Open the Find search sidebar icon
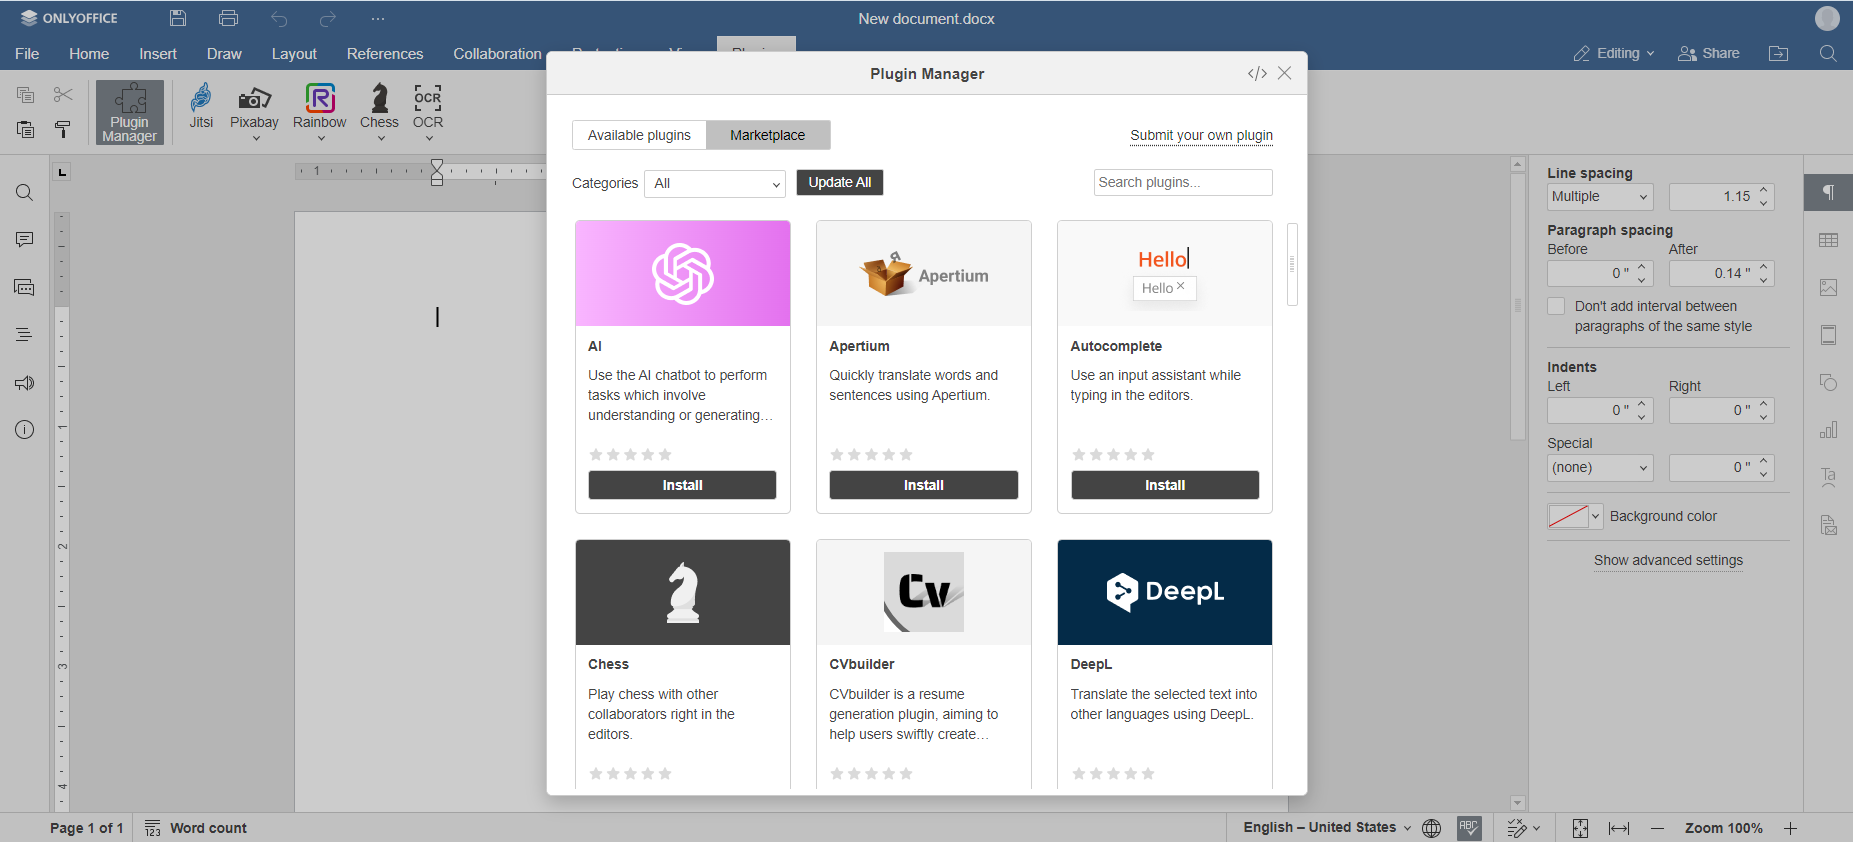1853x842 pixels. tap(25, 193)
